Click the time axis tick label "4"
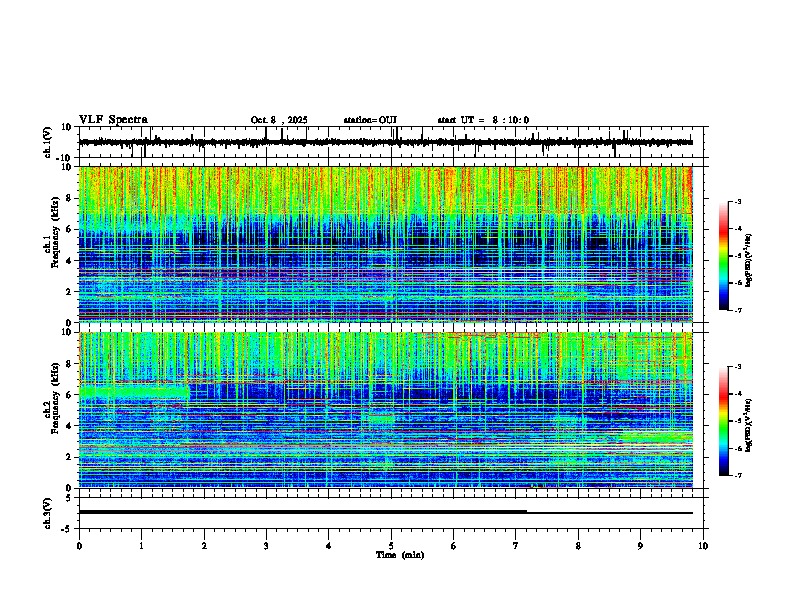 click(x=328, y=546)
